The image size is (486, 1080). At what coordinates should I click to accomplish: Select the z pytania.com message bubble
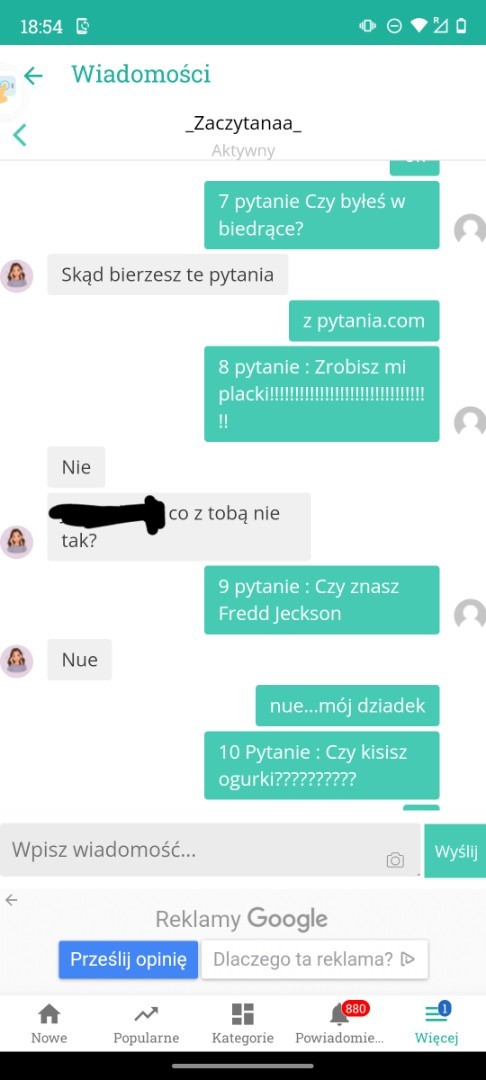click(363, 321)
